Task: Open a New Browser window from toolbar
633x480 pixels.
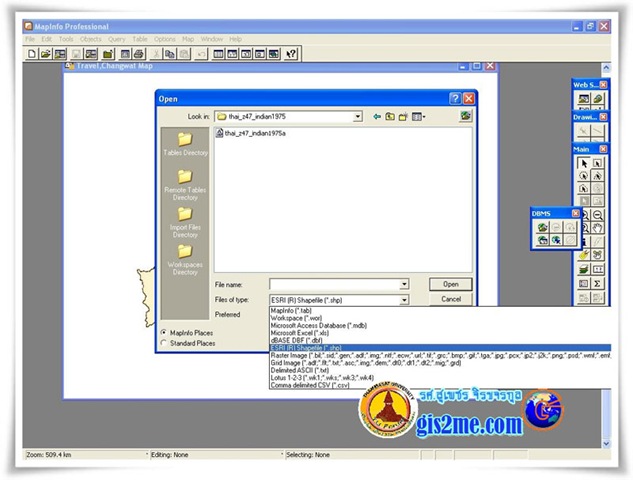Action: [218, 54]
